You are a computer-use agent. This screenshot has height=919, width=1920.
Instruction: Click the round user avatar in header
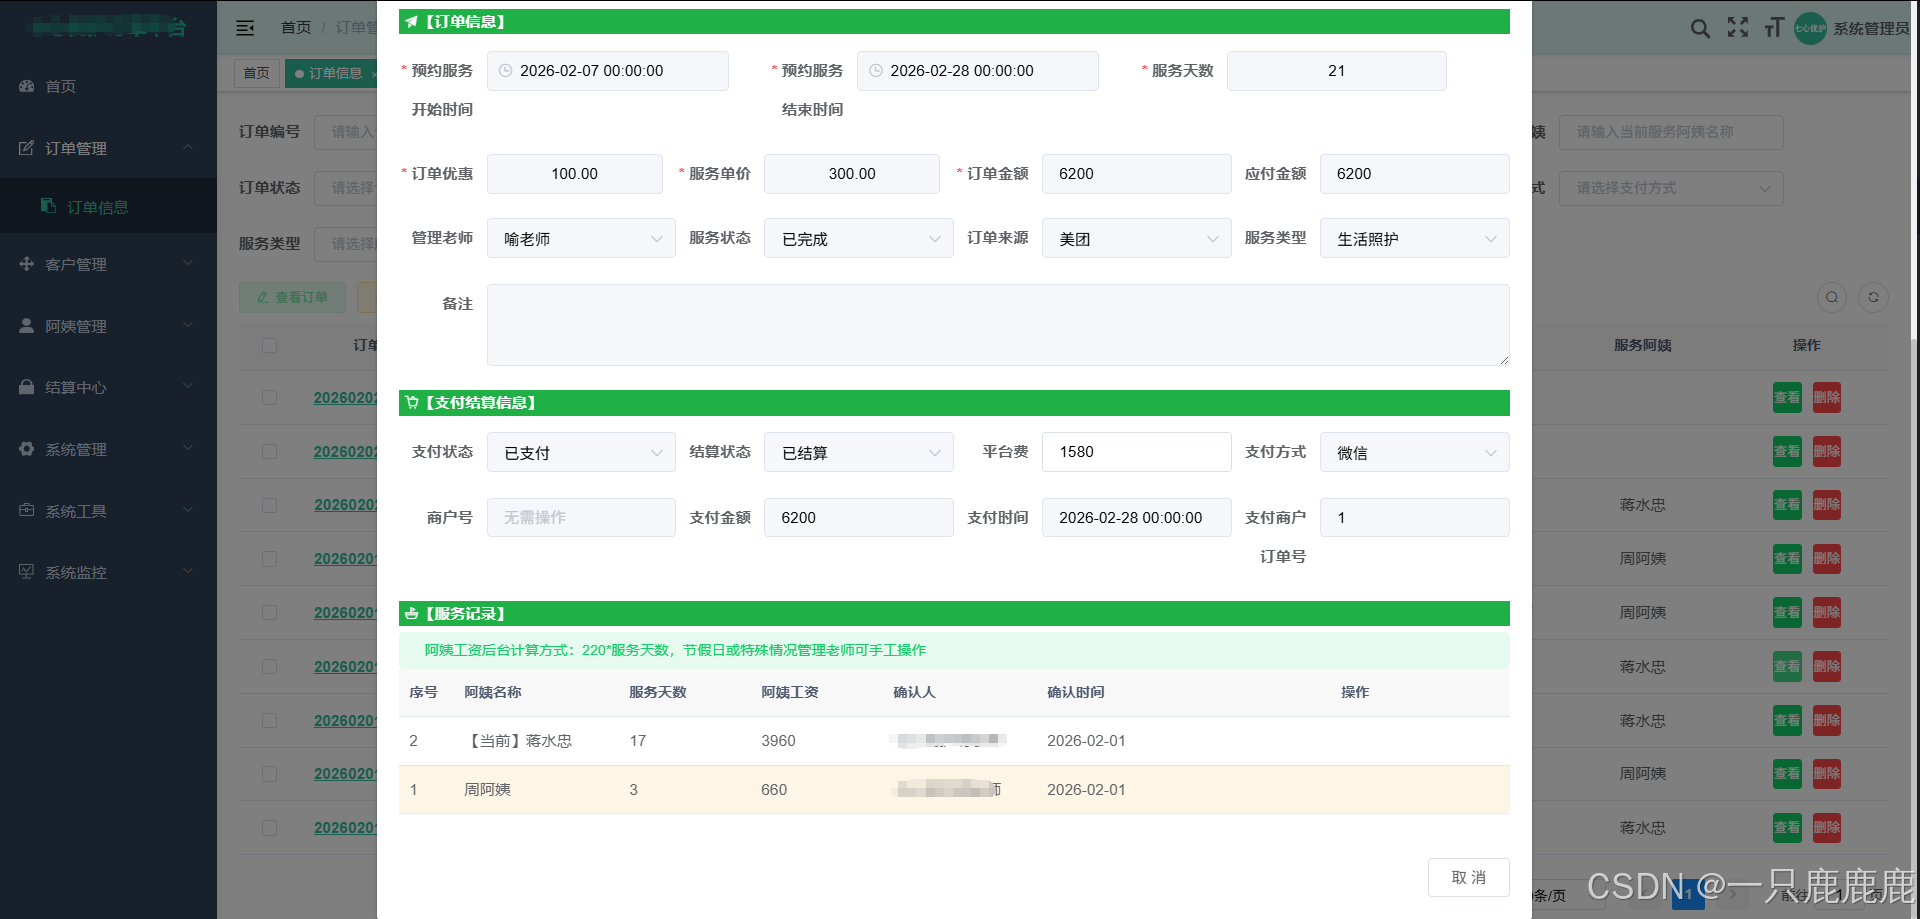point(1810,28)
